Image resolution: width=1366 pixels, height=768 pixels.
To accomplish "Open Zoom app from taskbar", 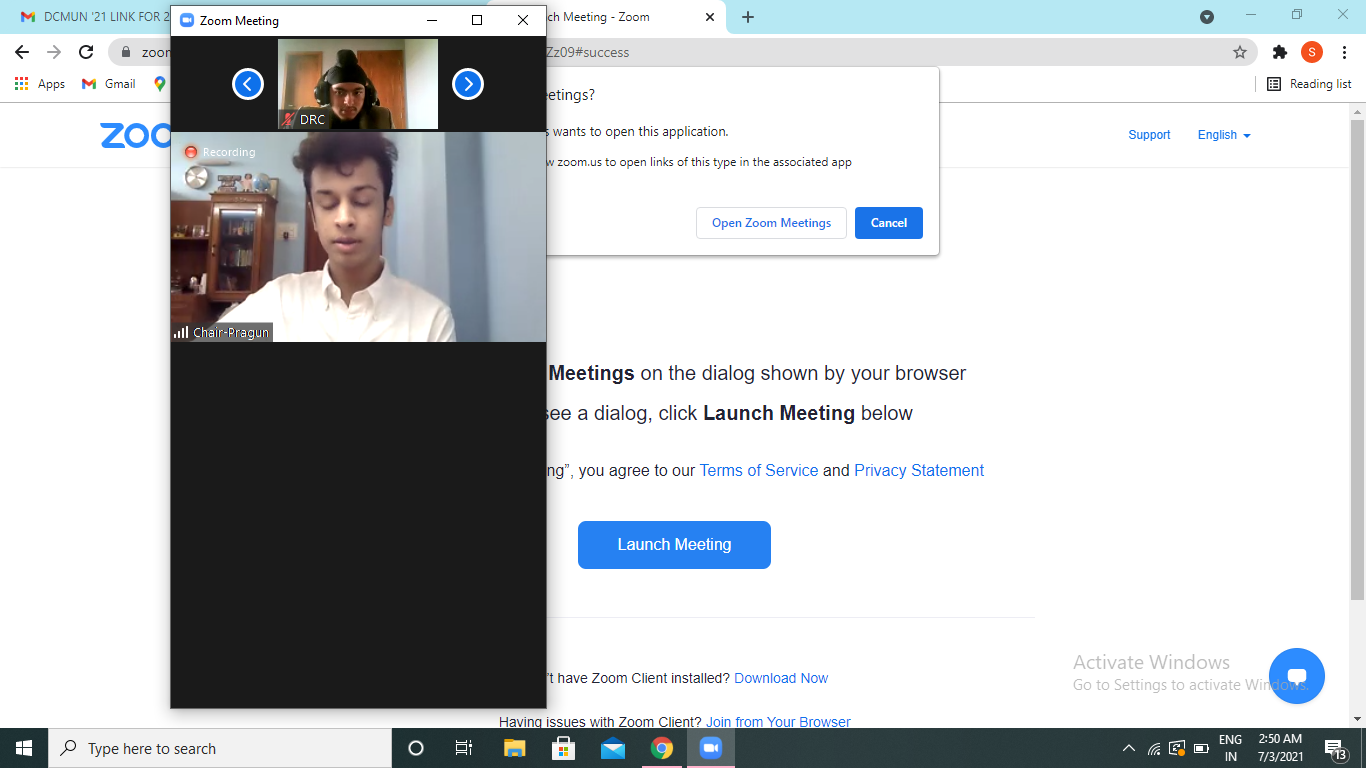I will (x=711, y=748).
